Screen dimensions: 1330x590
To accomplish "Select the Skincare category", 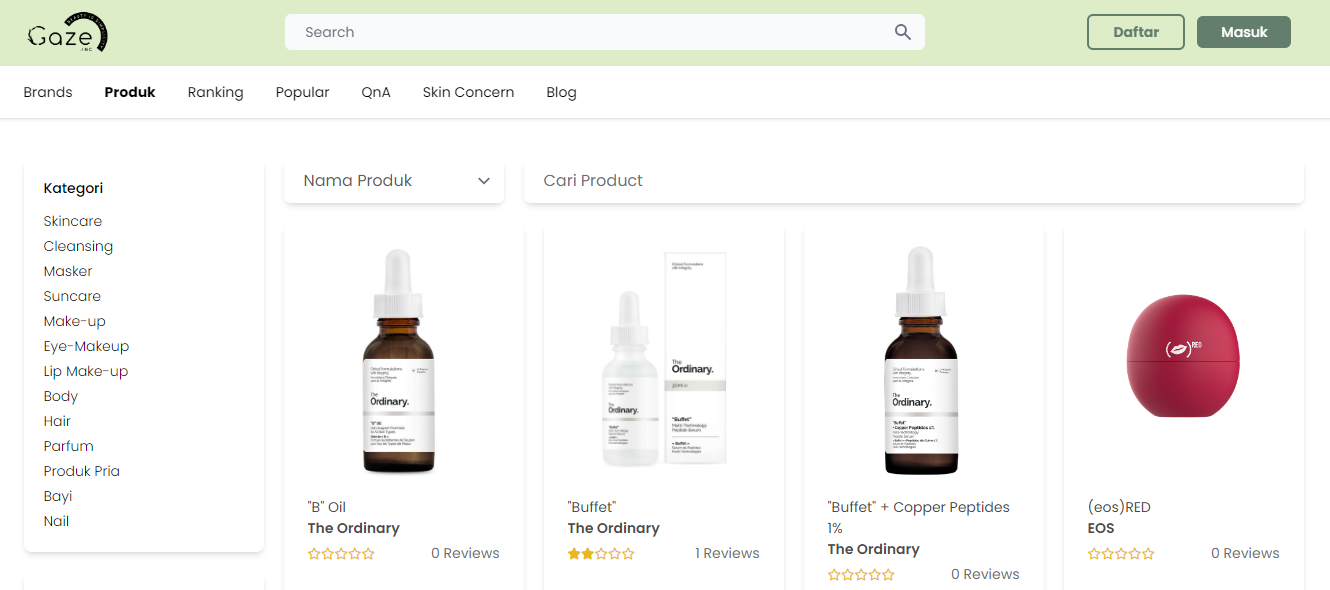I will (73, 221).
